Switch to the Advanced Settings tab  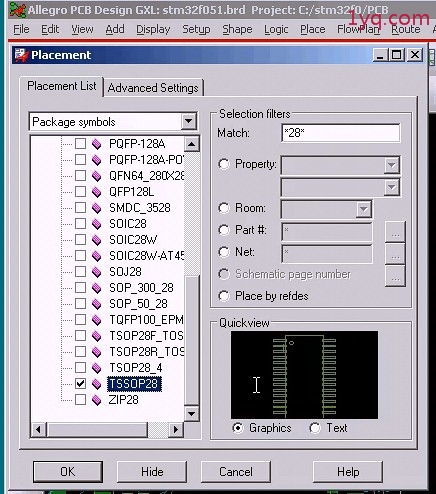click(x=153, y=88)
